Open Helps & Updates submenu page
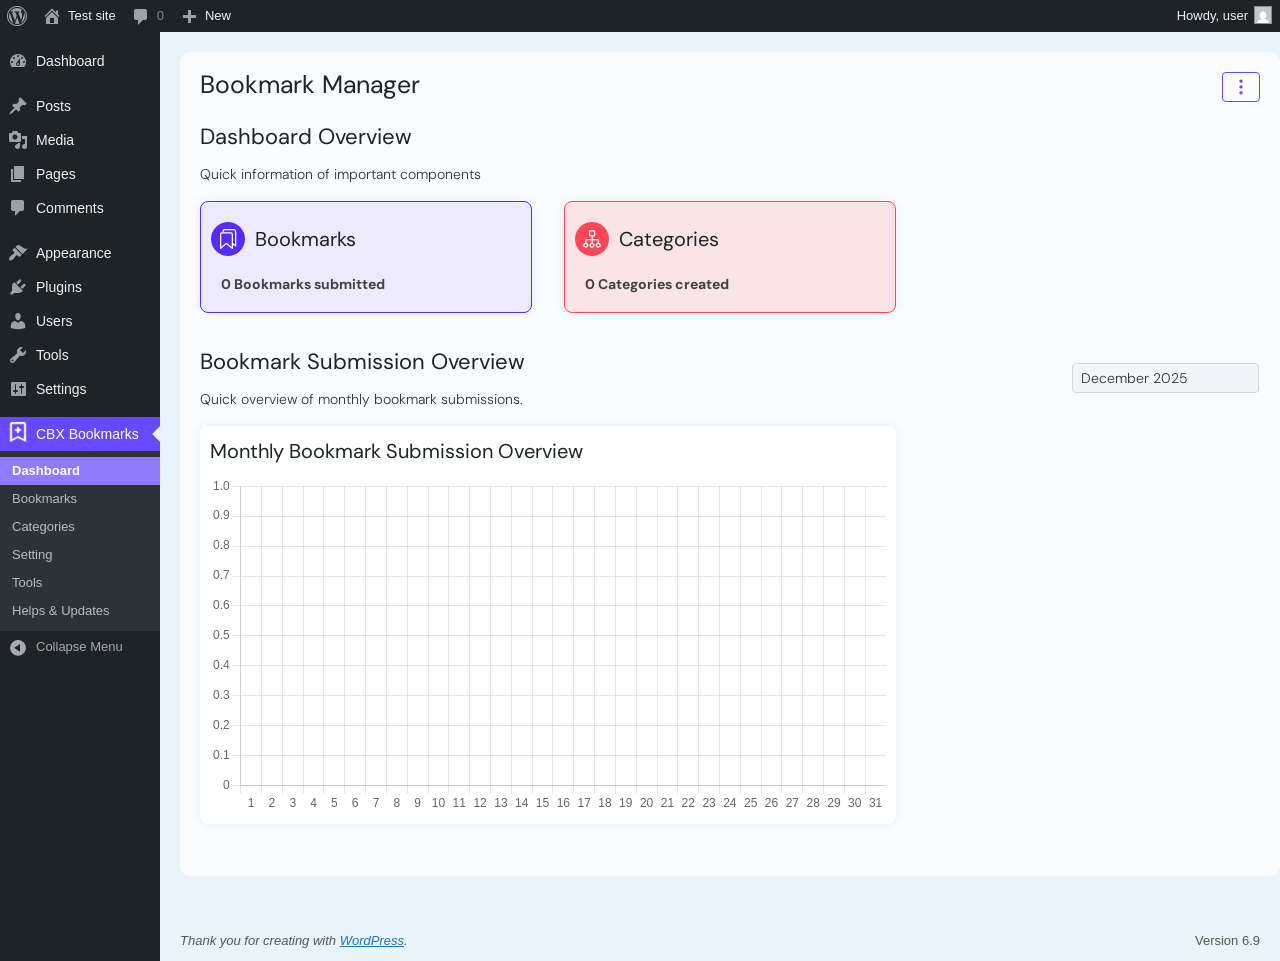The height and width of the screenshot is (961, 1280). coord(60,611)
